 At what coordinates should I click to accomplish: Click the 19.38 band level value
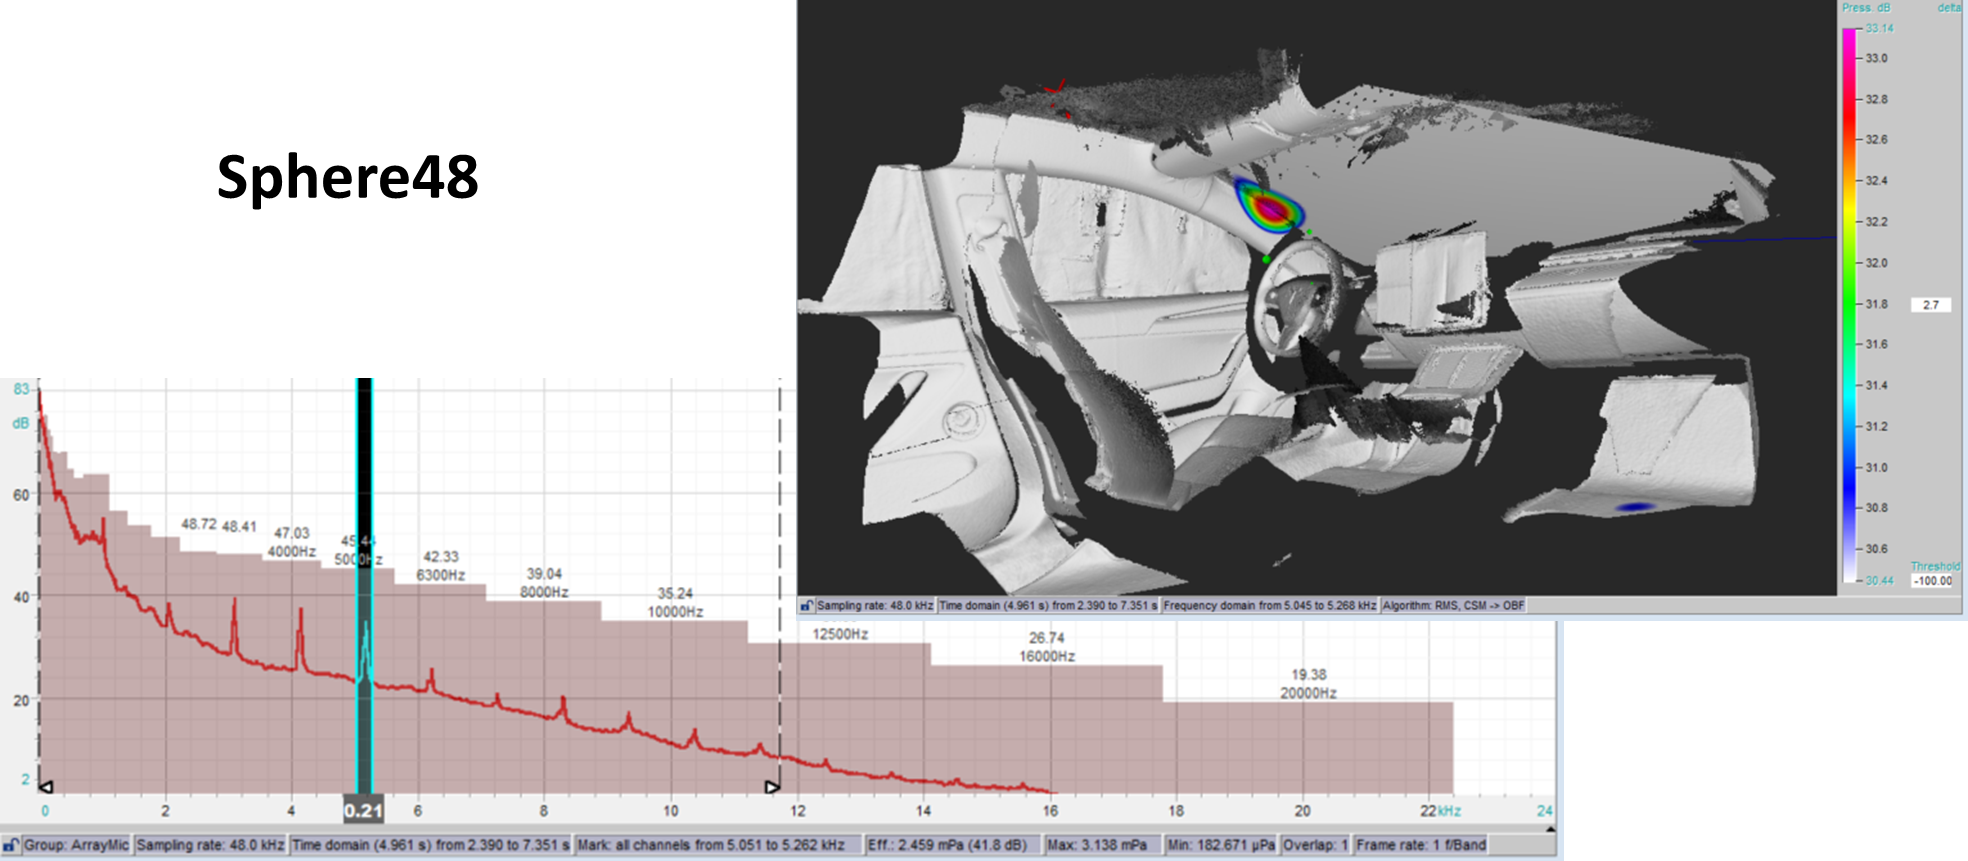(x=1308, y=675)
